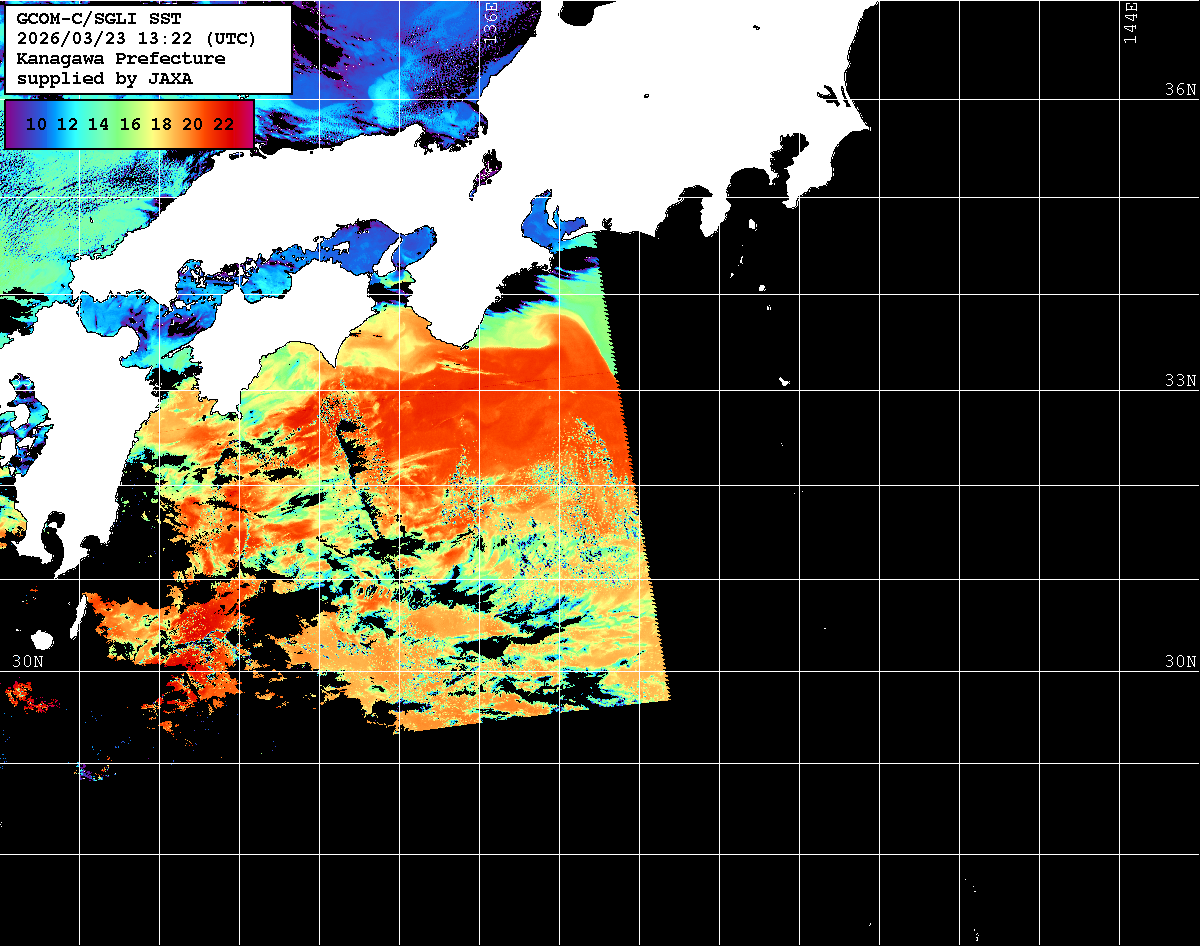This screenshot has height=946, width=1200.
Task: Click the 10 value on the color legend
Action: pos(37,125)
